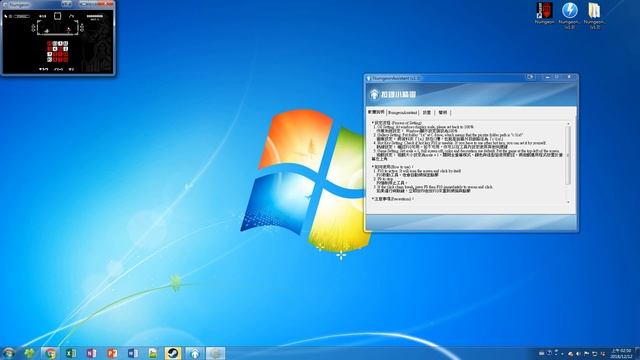The height and width of the screenshot is (360, 640).
Task: Open the green picture app taskbar icon
Action: [153, 353]
